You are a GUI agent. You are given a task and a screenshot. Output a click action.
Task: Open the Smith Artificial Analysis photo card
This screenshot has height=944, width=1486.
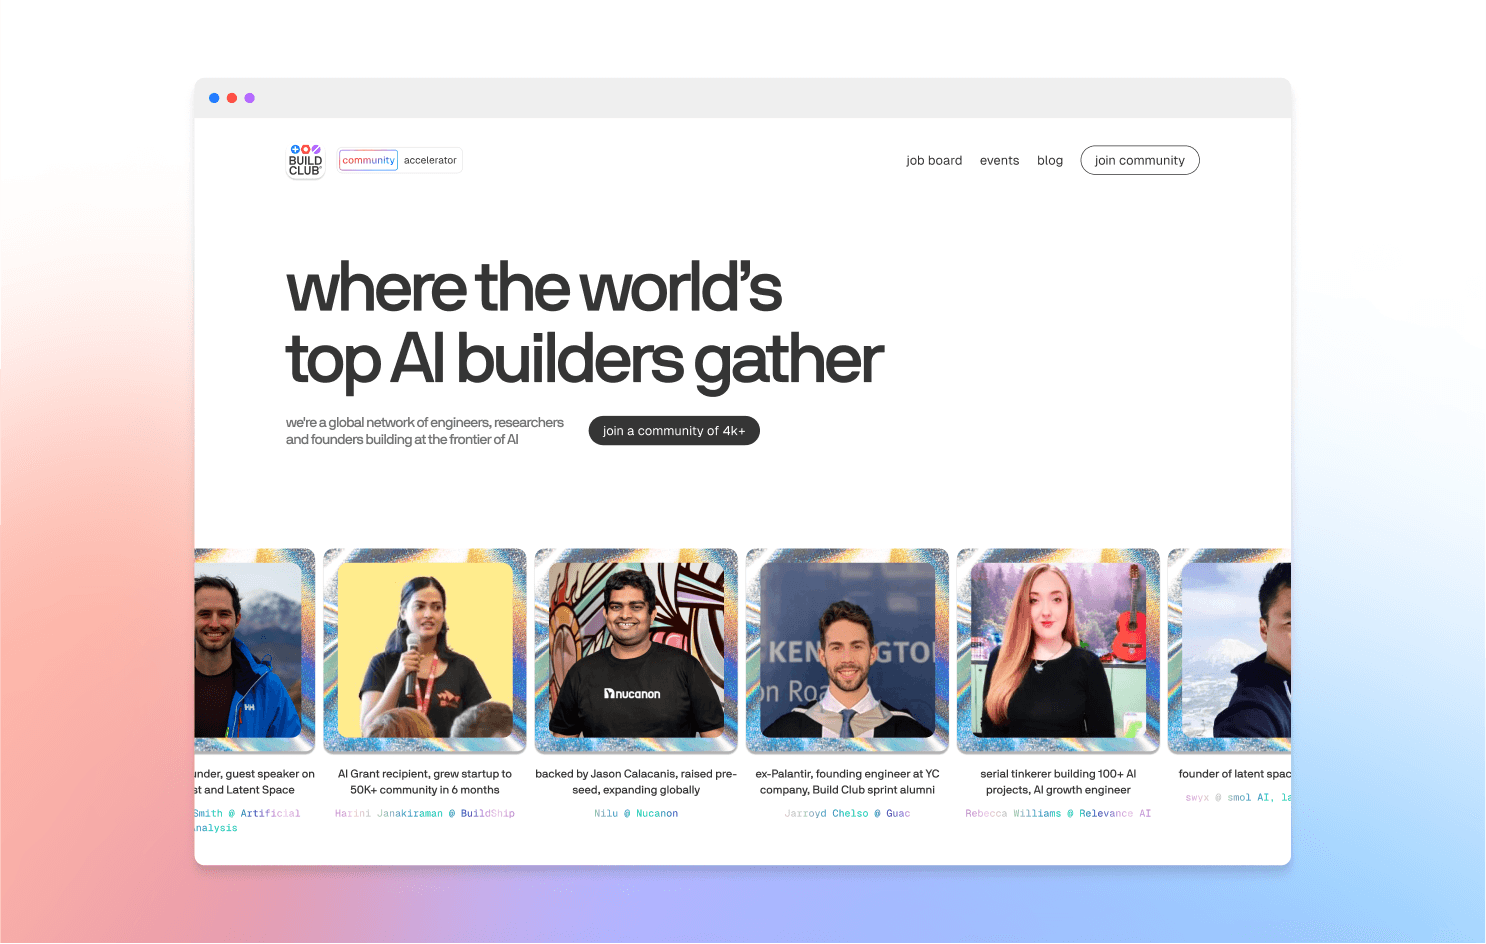[255, 650]
